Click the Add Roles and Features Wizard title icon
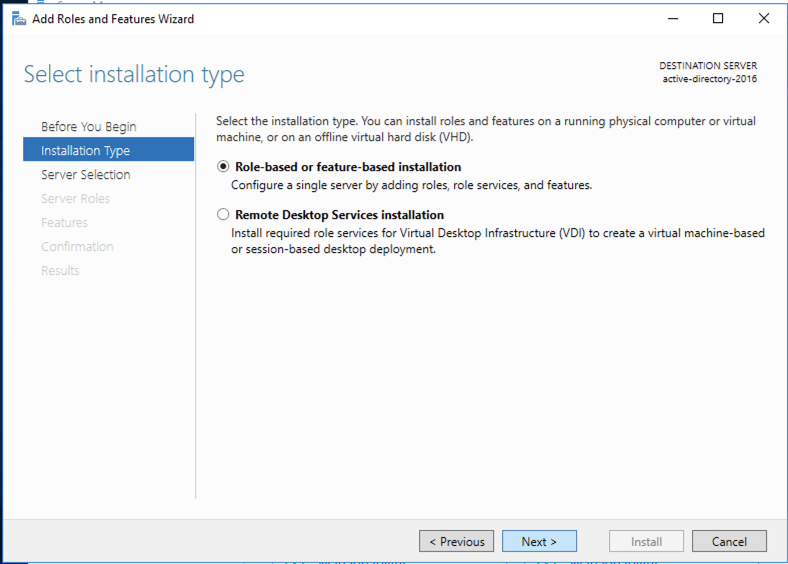 pyautogui.click(x=19, y=19)
